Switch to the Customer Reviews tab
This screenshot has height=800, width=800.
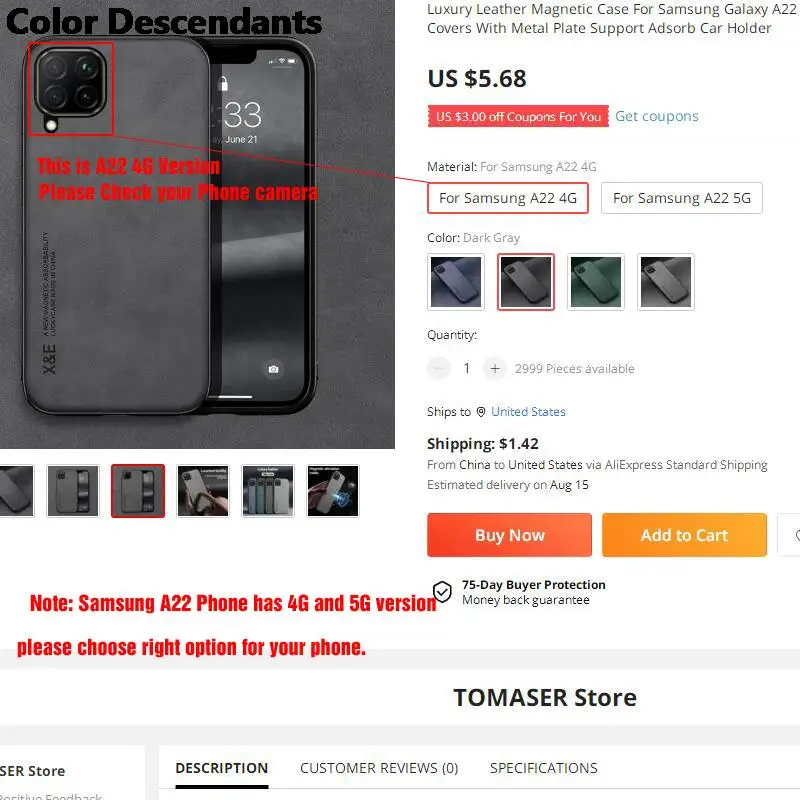click(x=379, y=768)
